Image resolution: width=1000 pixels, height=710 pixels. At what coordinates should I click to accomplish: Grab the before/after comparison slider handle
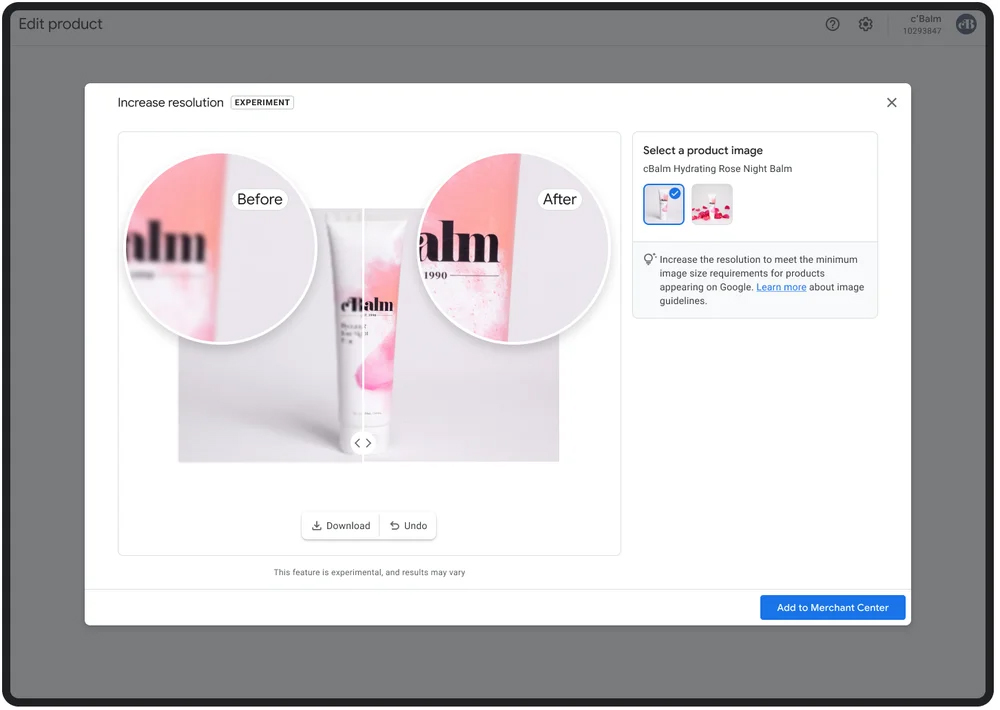pyautogui.click(x=363, y=443)
